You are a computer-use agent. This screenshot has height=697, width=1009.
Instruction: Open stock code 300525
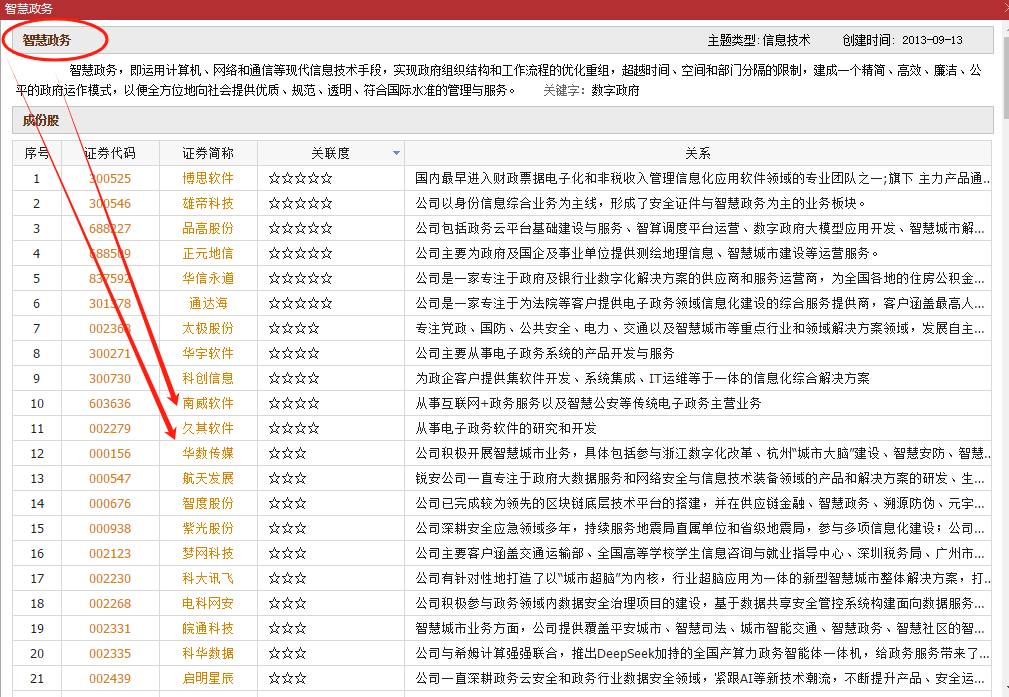pyautogui.click(x=110, y=178)
